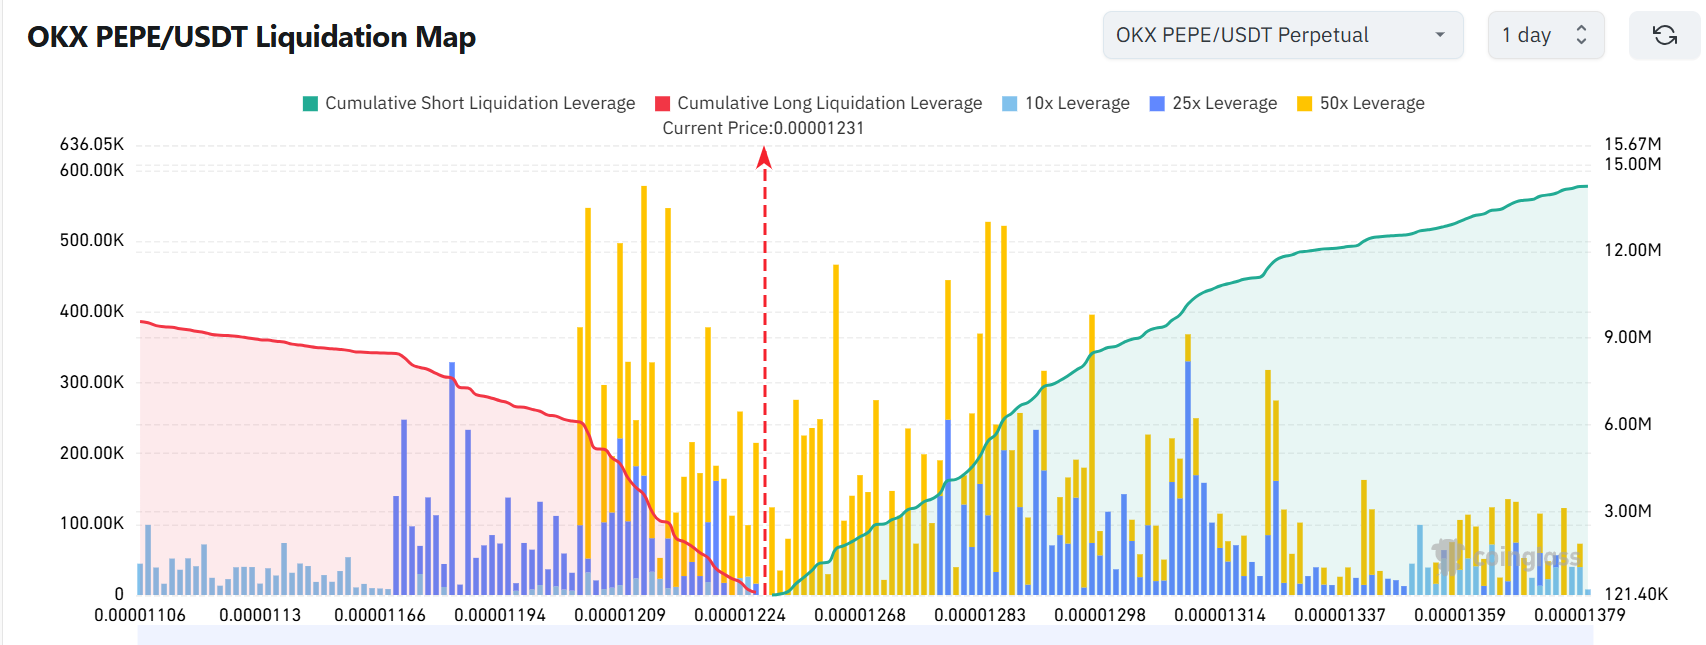This screenshot has height=645, width=1706.
Task: Click right axis value 15.00M
Action: (x=1633, y=164)
